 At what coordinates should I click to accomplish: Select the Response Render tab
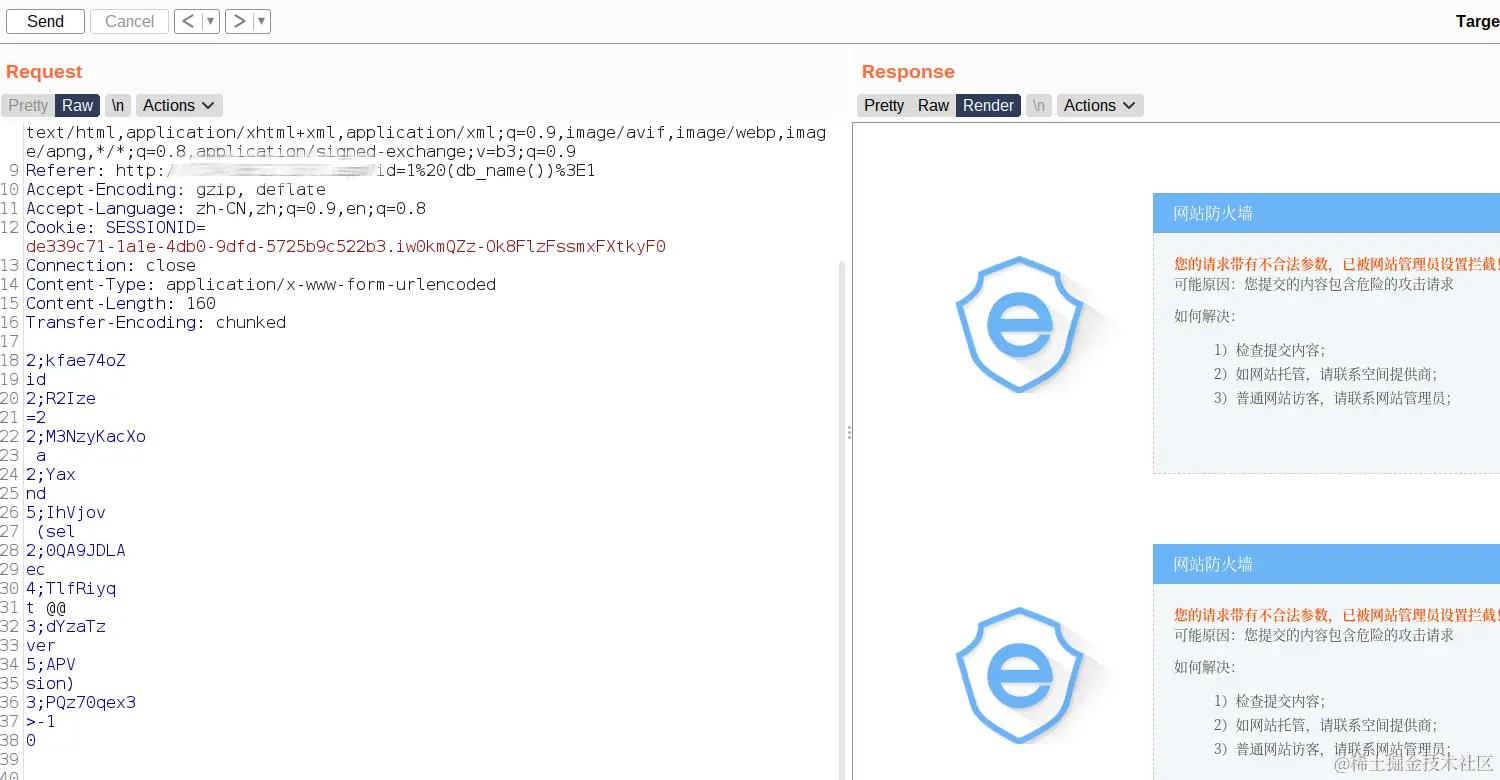tap(988, 105)
